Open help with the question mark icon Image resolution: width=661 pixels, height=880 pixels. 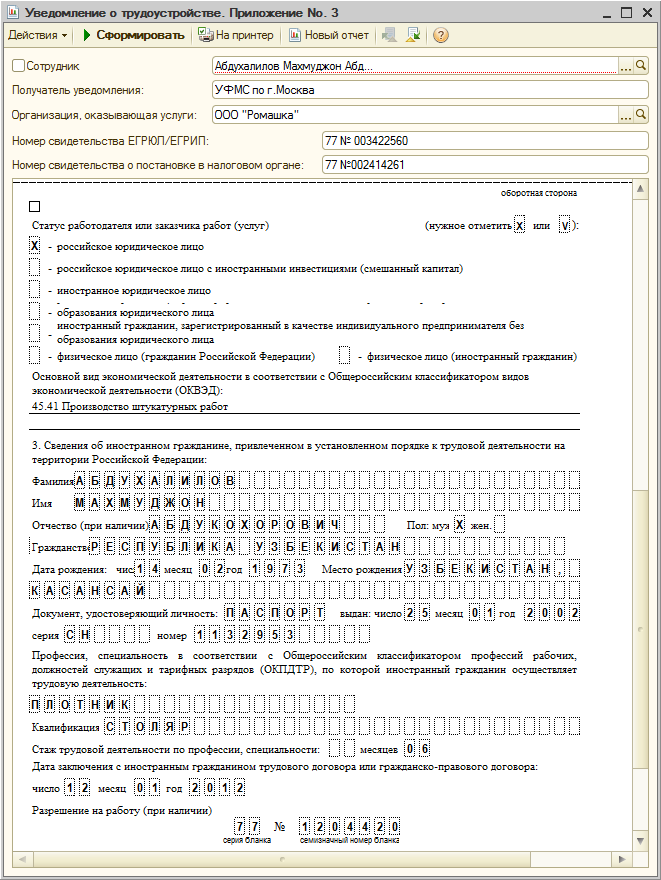[x=442, y=35]
